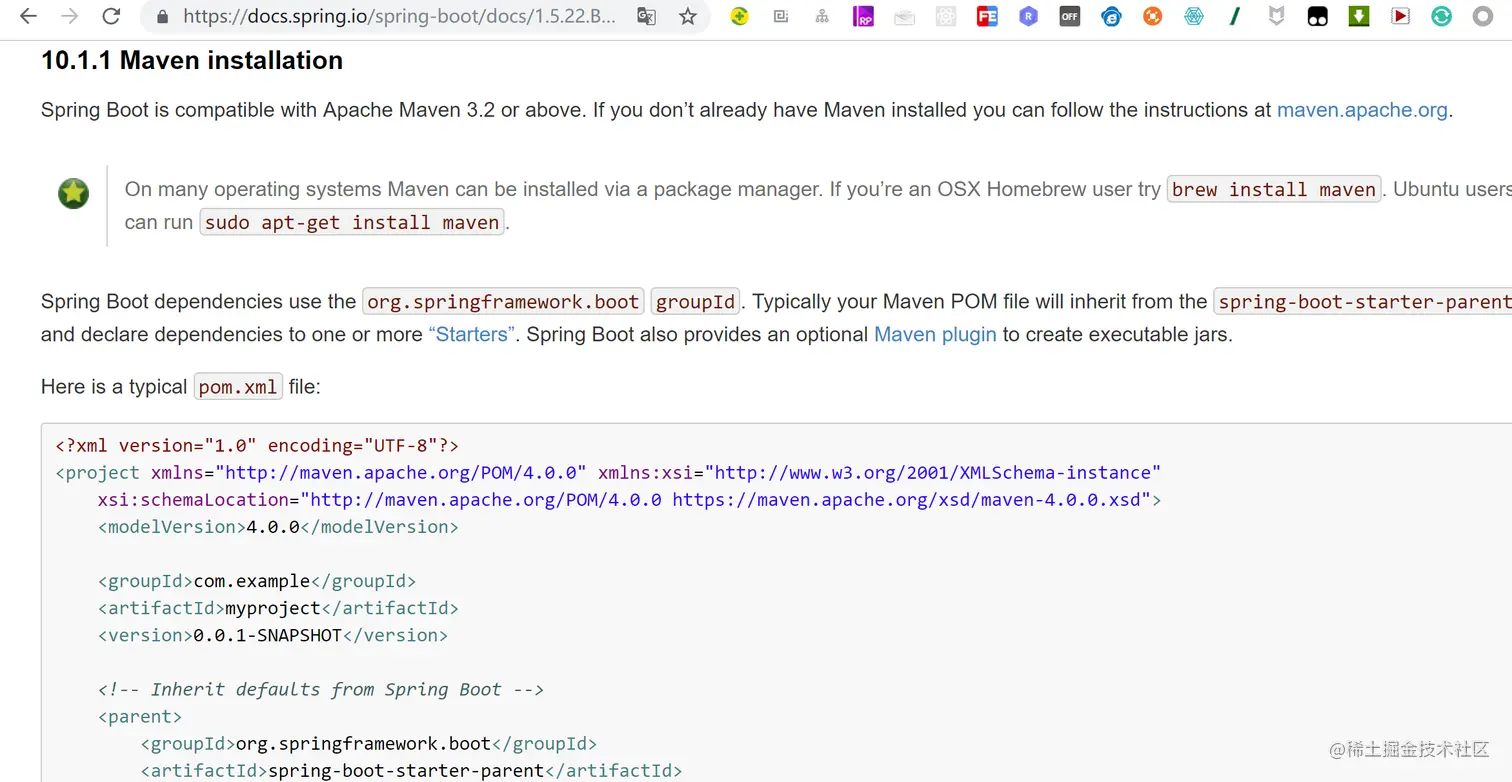Open the Google Translate page icon
This screenshot has width=1512, height=782.
pos(647,16)
